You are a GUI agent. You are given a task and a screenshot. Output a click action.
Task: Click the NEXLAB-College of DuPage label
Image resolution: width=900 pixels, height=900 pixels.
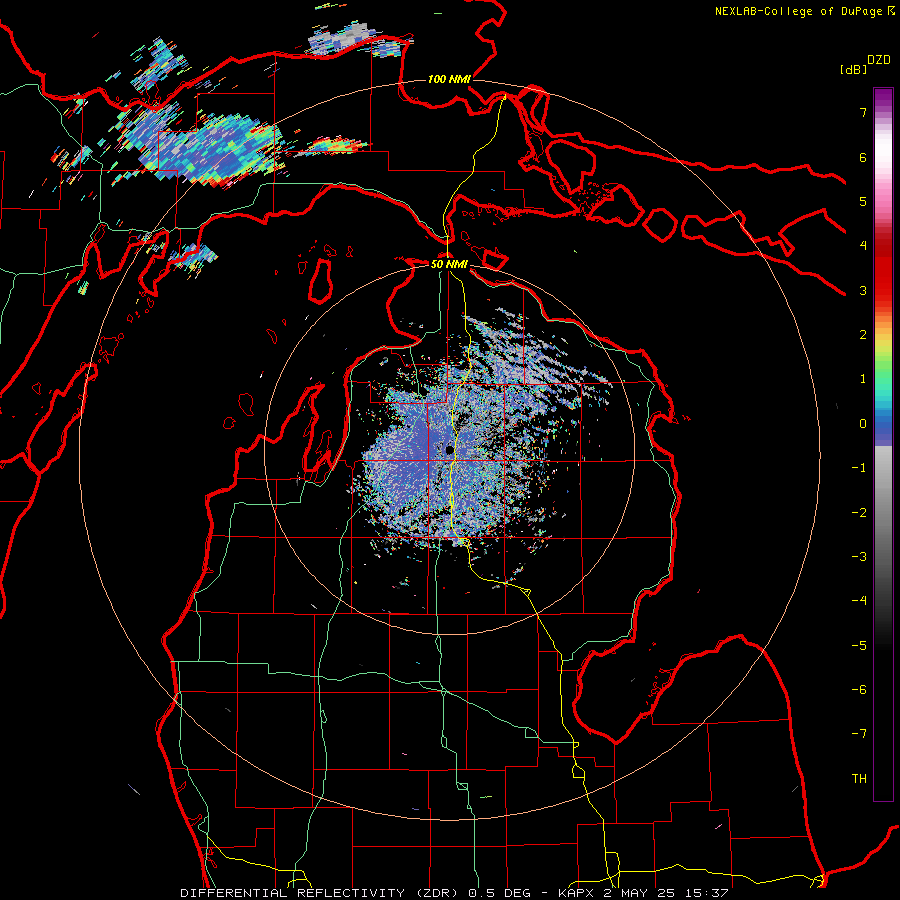coord(799,11)
